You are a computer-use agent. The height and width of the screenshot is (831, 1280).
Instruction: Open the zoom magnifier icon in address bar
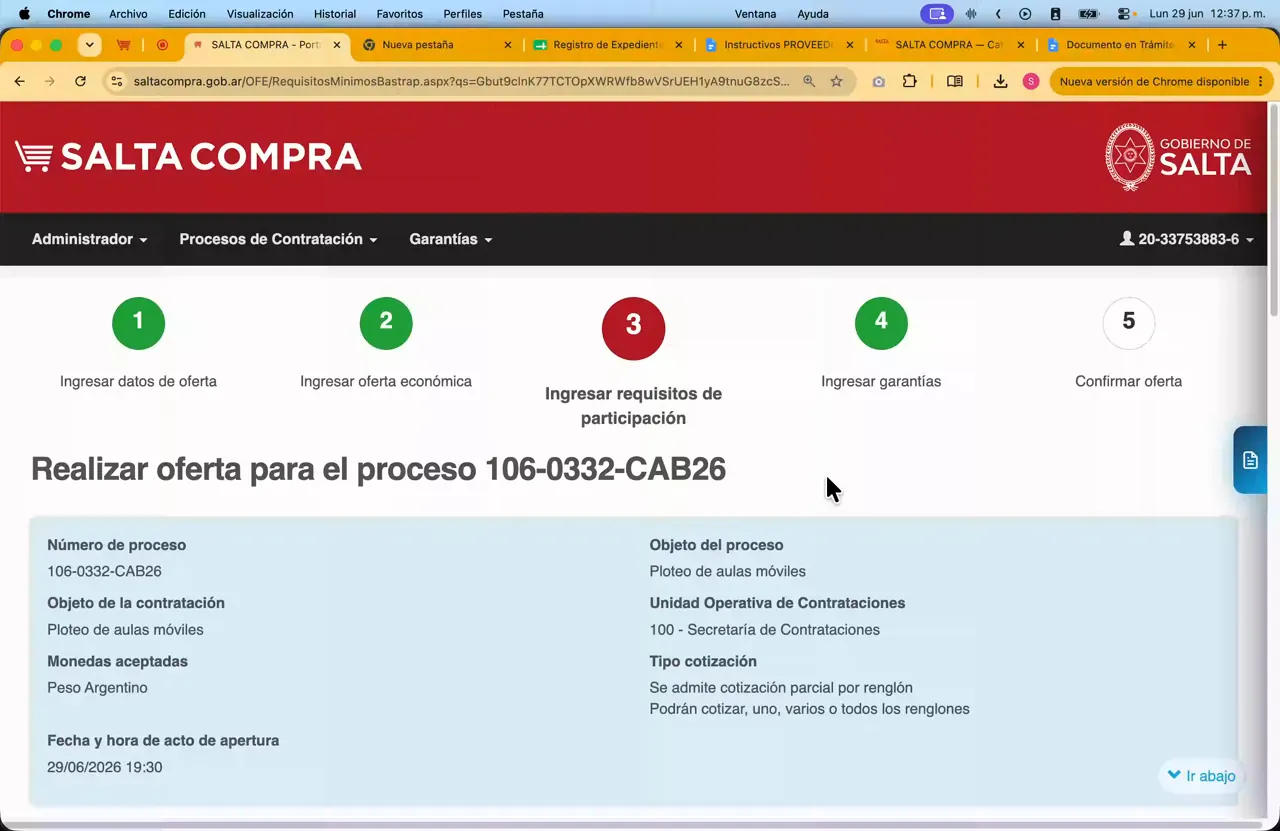coord(809,81)
